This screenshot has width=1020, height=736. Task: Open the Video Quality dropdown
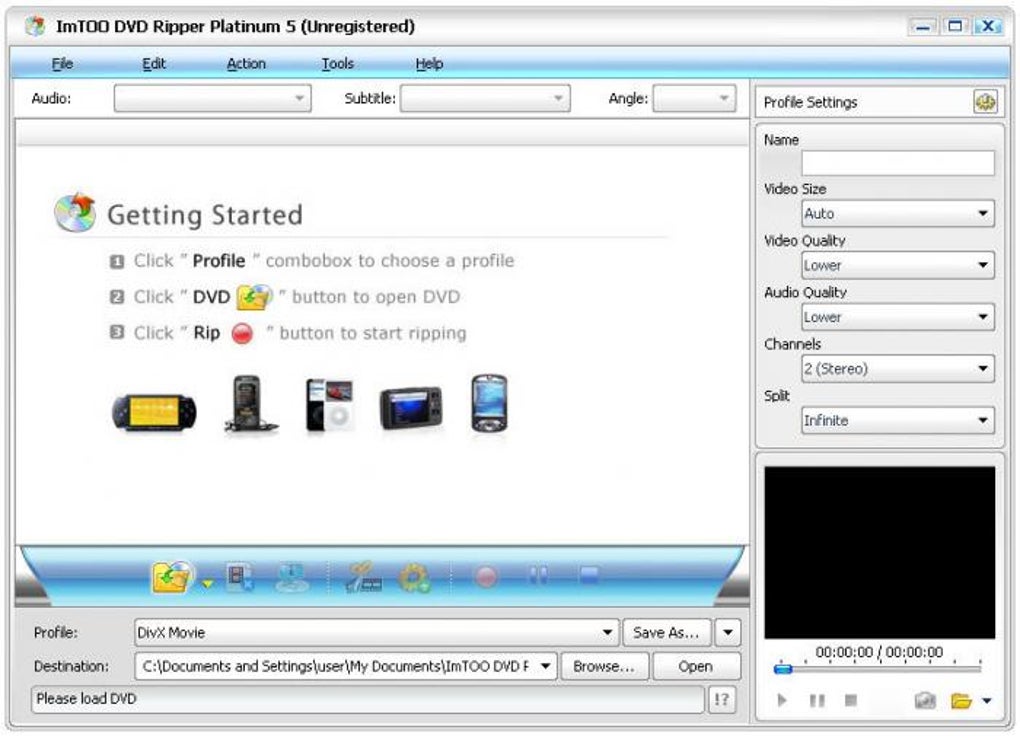(x=898, y=266)
